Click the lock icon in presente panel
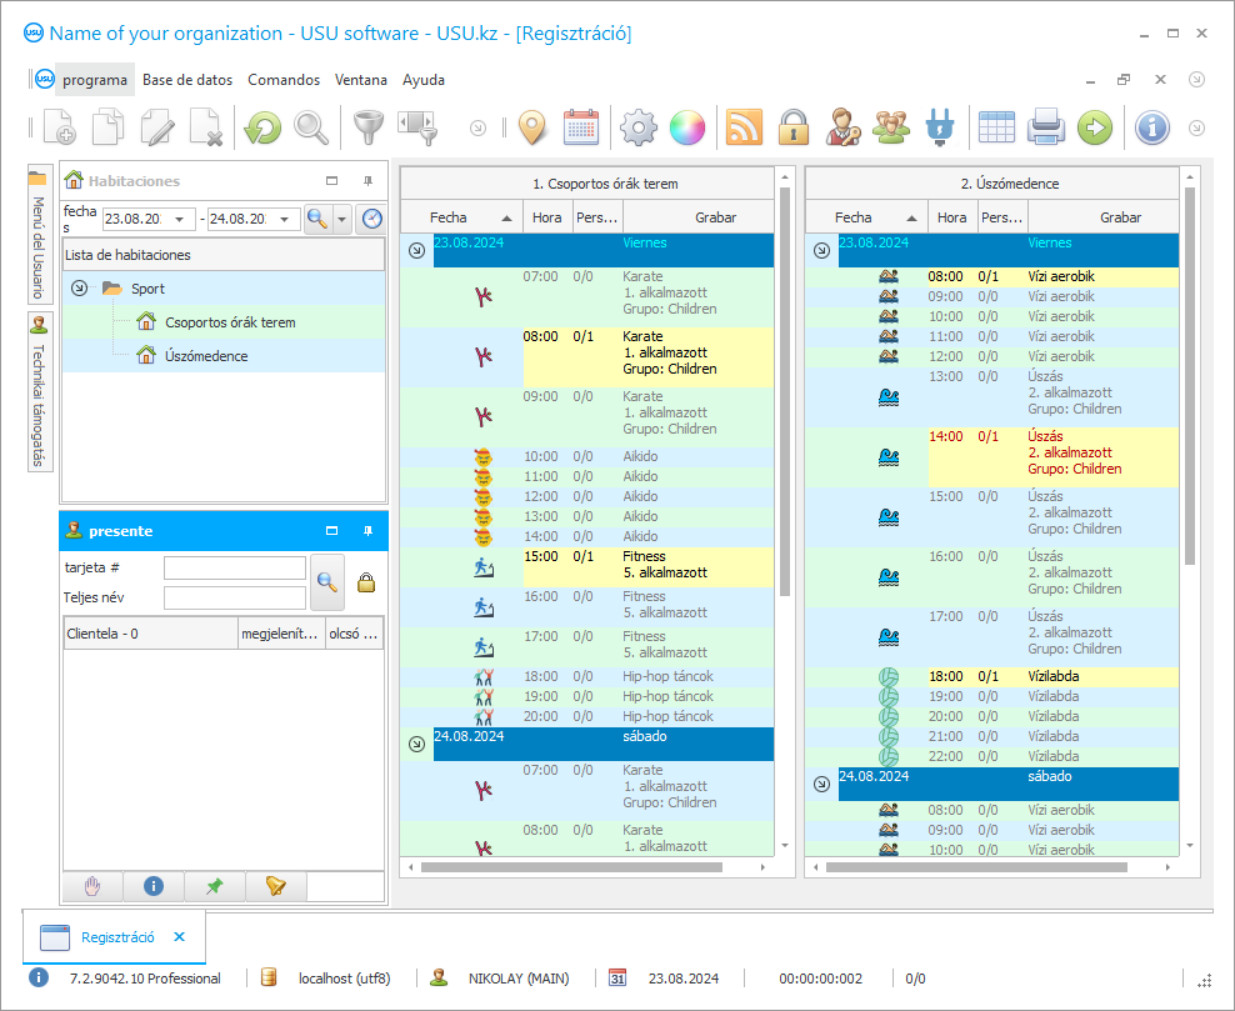 (x=366, y=583)
